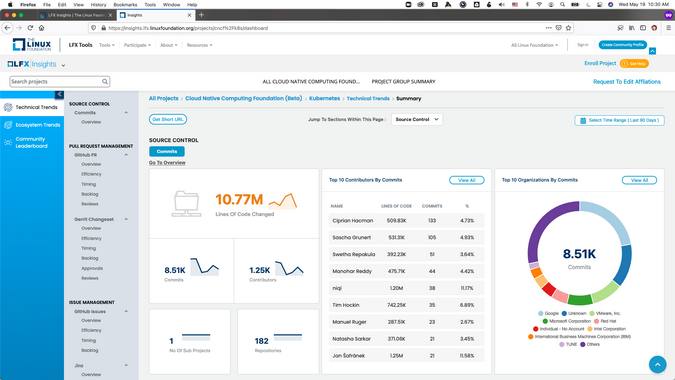Select the PROJECT GROUP SUMMARY tab
675x380 pixels.
pos(403,81)
